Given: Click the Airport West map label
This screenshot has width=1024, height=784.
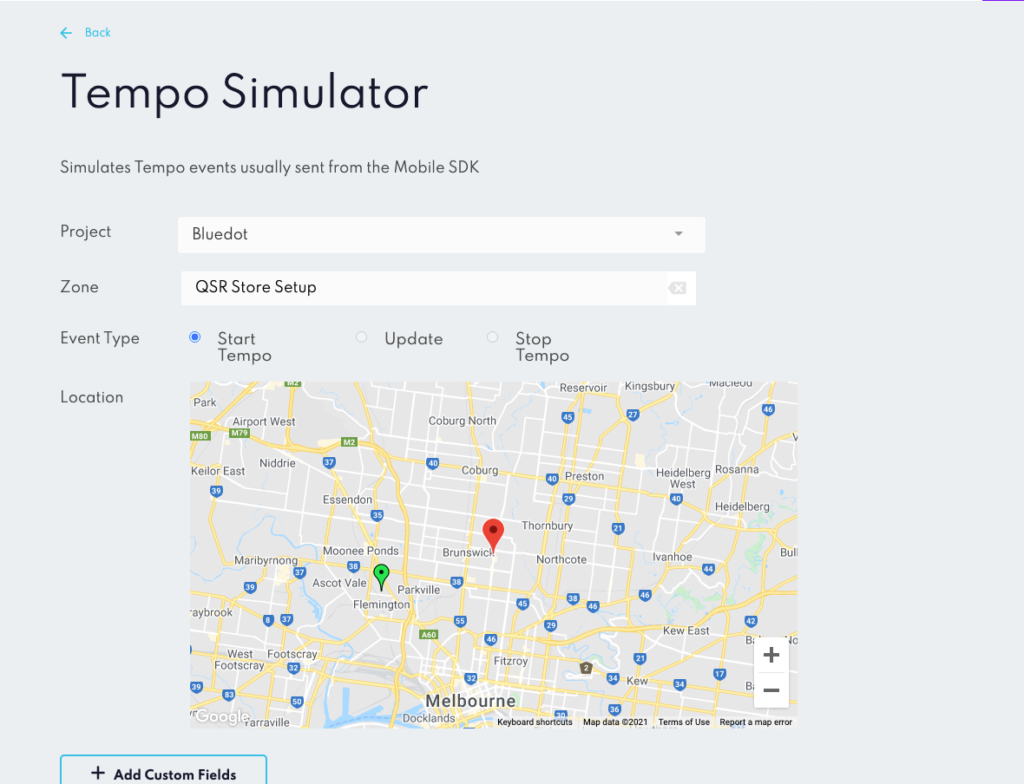Looking at the screenshot, I should [264, 421].
